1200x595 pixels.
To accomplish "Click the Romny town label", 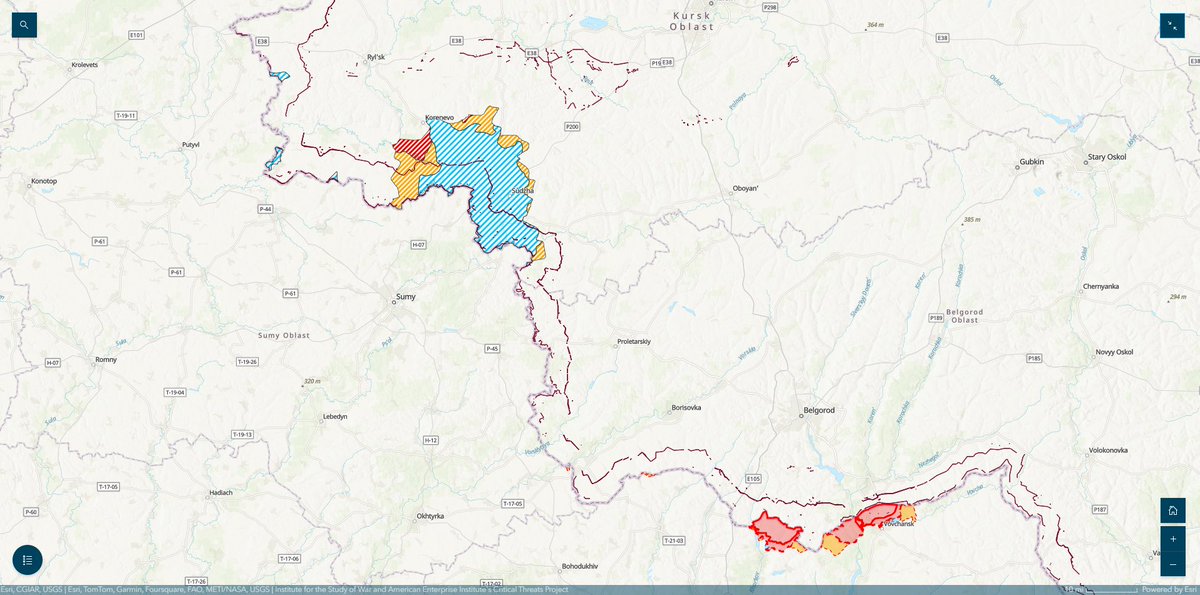I will coord(107,359).
